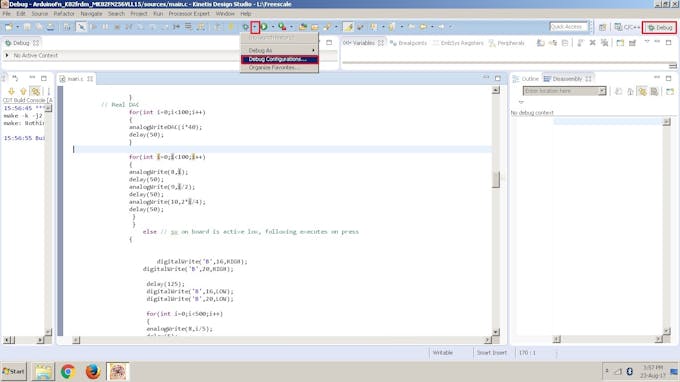
Task: Click the Remove All double-X icon in Variables view
Action: 604,43
